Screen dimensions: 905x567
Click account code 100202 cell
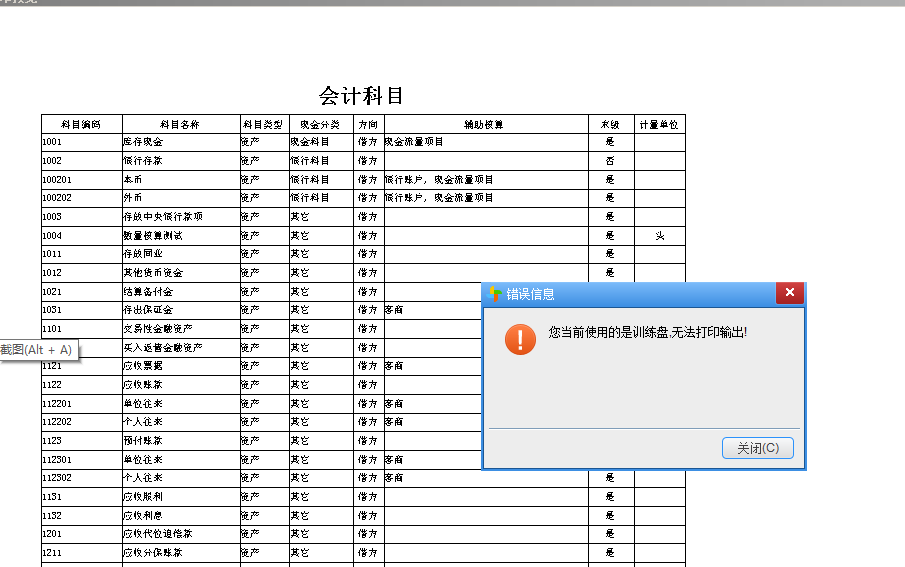tap(57, 198)
